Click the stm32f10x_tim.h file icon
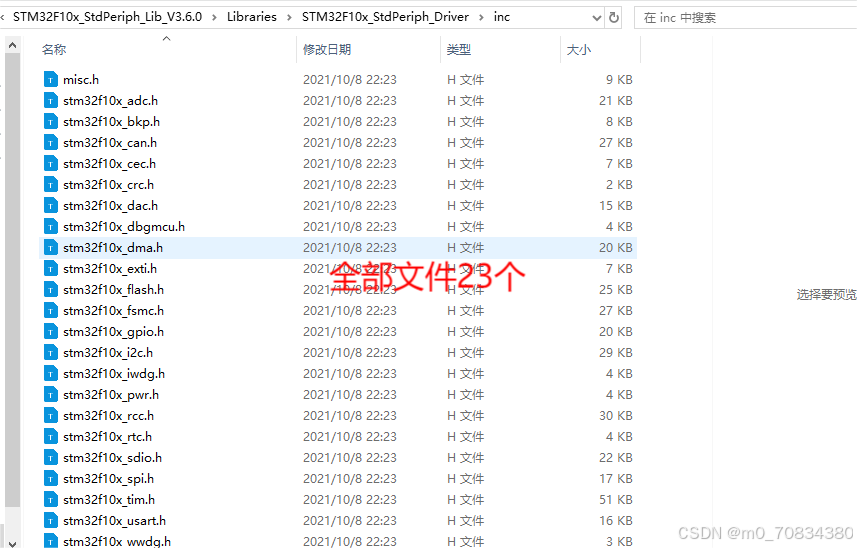Screen dimensions: 857x548 coord(50,500)
